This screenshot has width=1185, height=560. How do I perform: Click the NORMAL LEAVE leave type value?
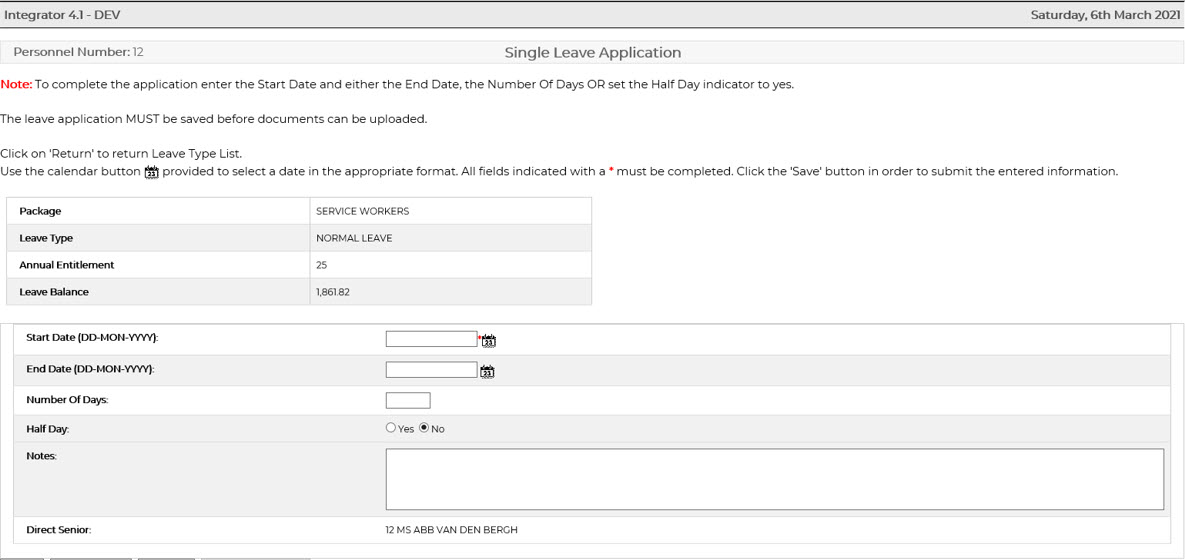click(354, 238)
